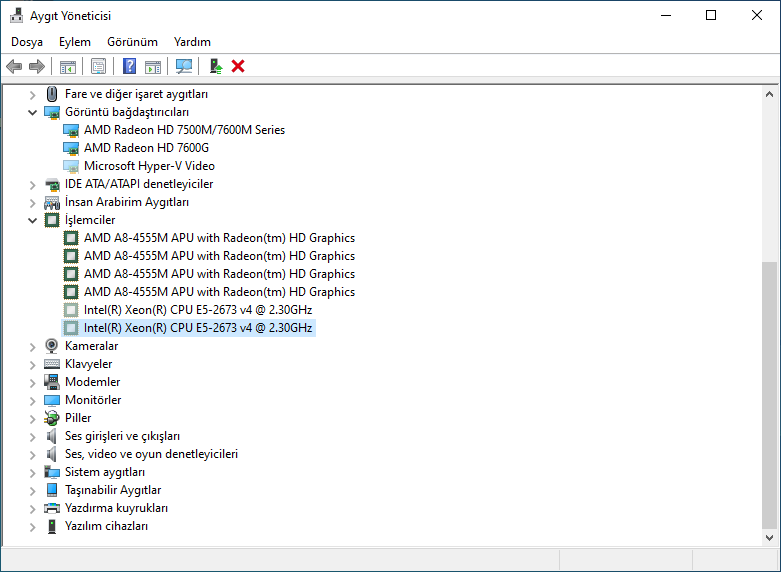781x572 pixels.
Task: Click the scrollbar down arrow
Action: pos(770,537)
